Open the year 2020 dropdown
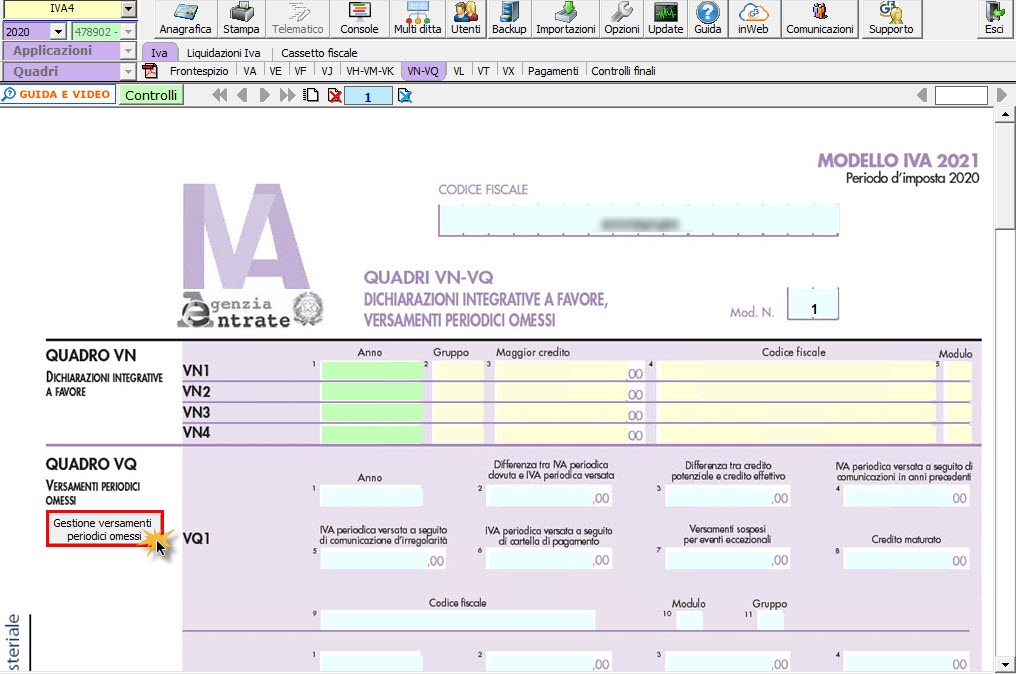This screenshot has height=674, width=1016. (x=58, y=32)
